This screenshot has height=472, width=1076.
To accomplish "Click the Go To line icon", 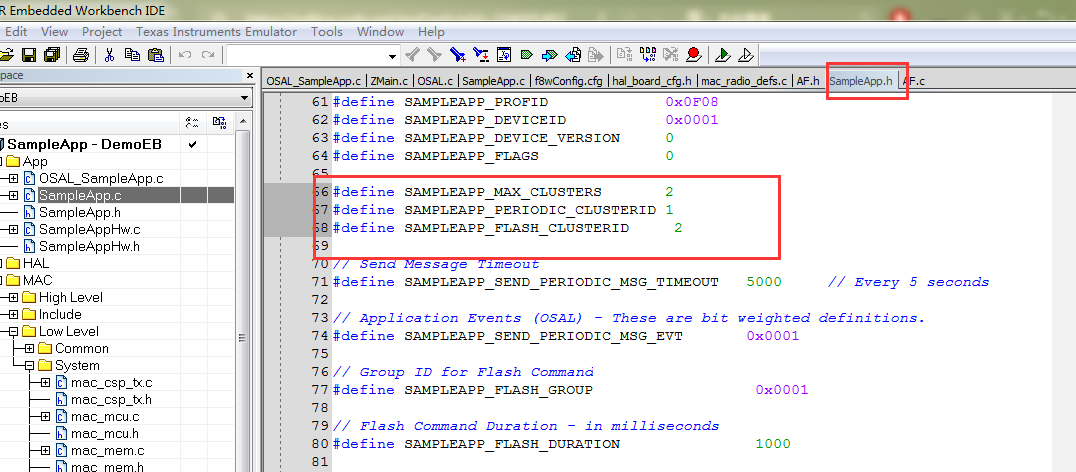I will [x=504, y=55].
